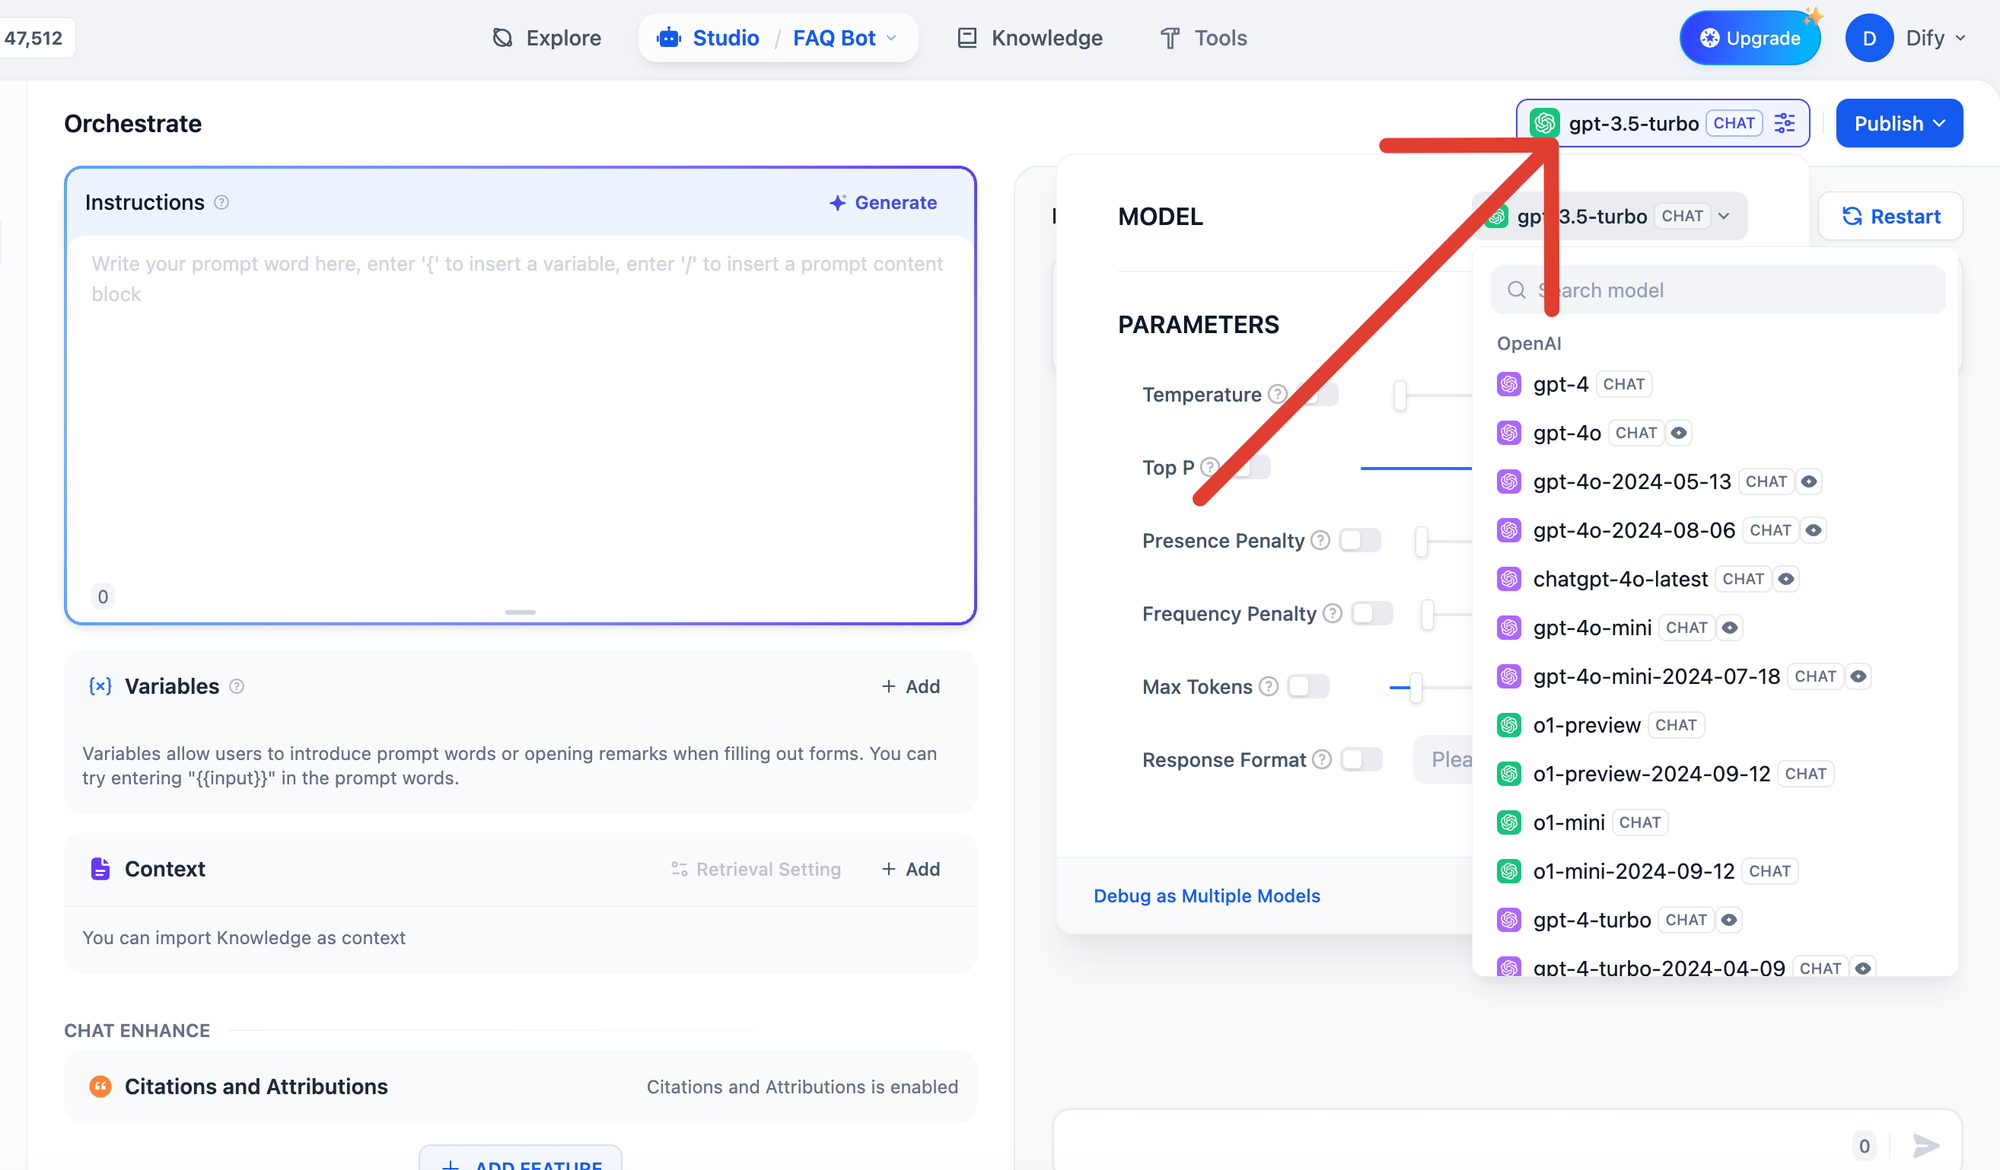Click the Variables help question icon
This screenshot has width=2000, height=1170.
pos(237,687)
